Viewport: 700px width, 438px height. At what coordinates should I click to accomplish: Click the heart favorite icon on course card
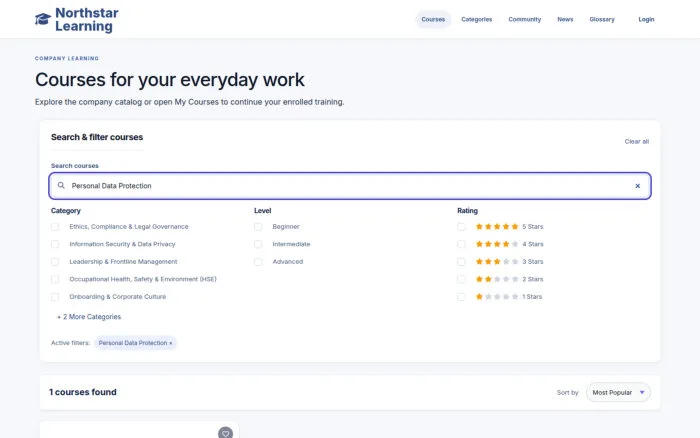[x=225, y=433]
